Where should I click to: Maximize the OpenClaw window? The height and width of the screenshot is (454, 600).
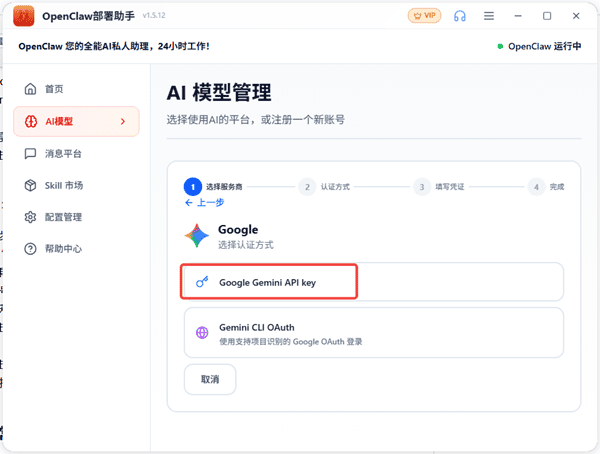[x=547, y=16]
